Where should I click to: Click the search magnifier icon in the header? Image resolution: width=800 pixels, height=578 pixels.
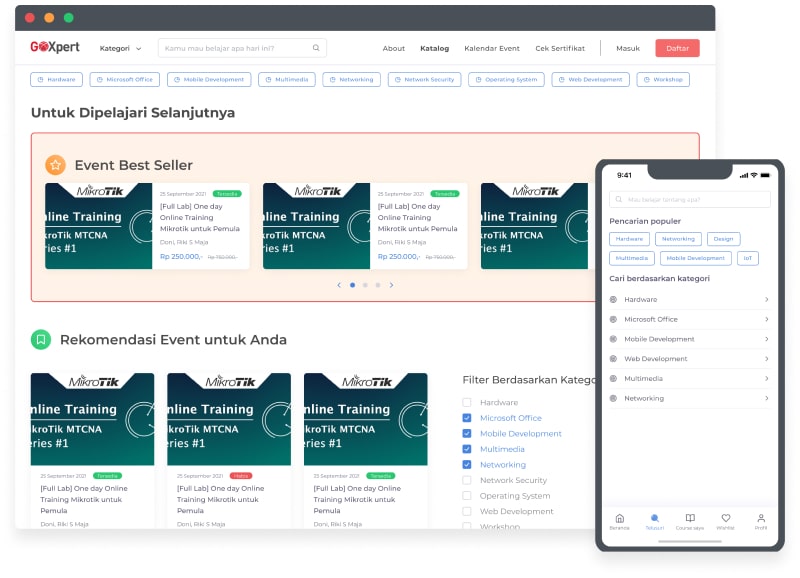point(316,48)
